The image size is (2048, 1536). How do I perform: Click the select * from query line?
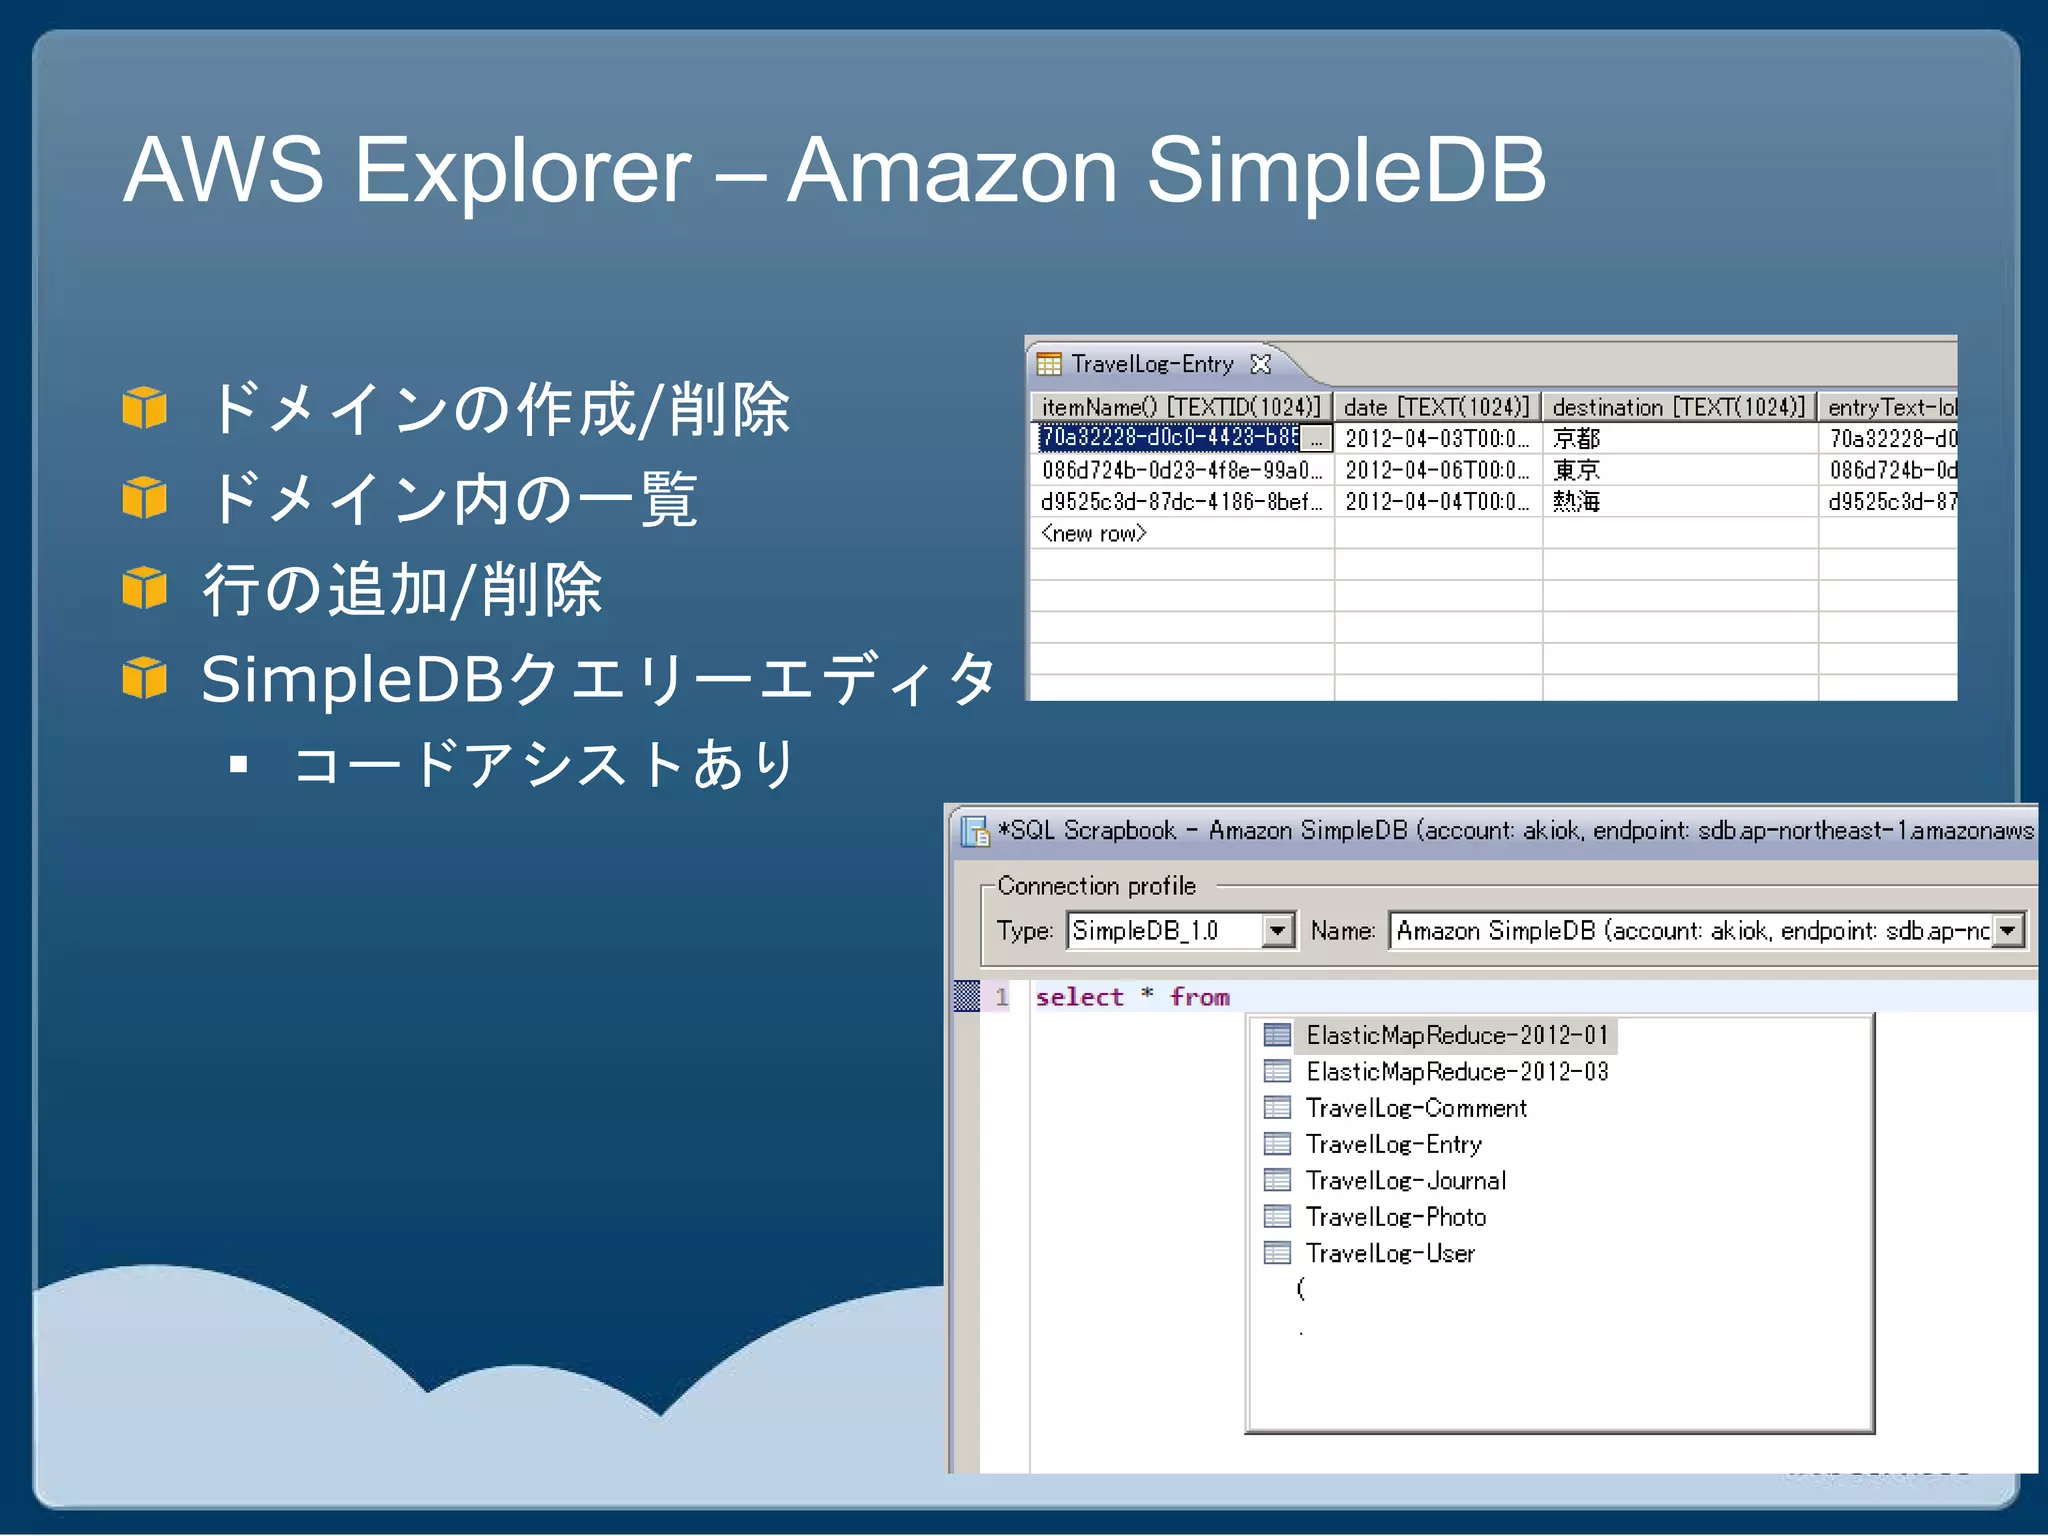(x=1132, y=997)
